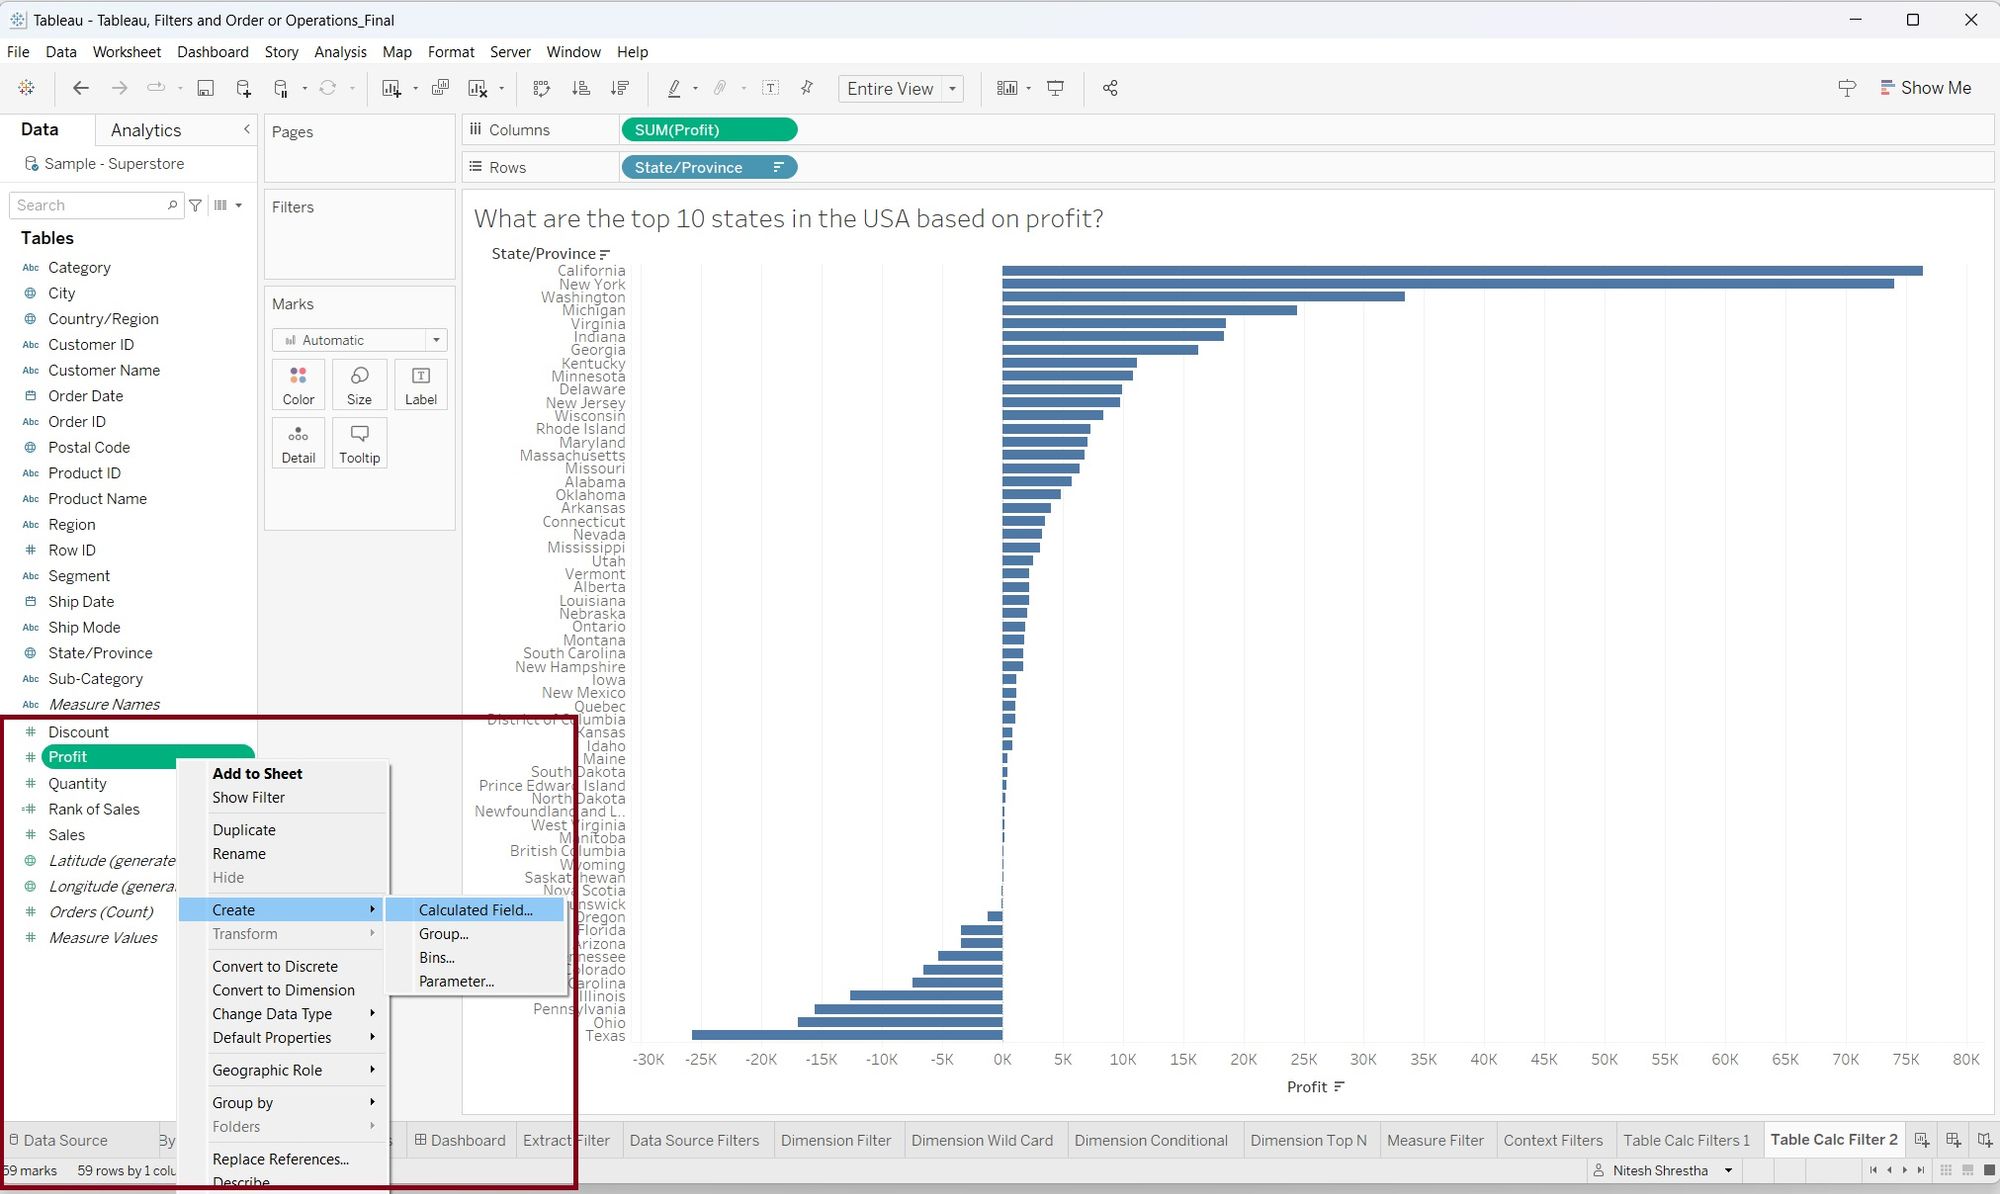The height and width of the screenshot is (1194, 2000).
Task: Click the Color button on Marks card
Action: tap(298, 385)
